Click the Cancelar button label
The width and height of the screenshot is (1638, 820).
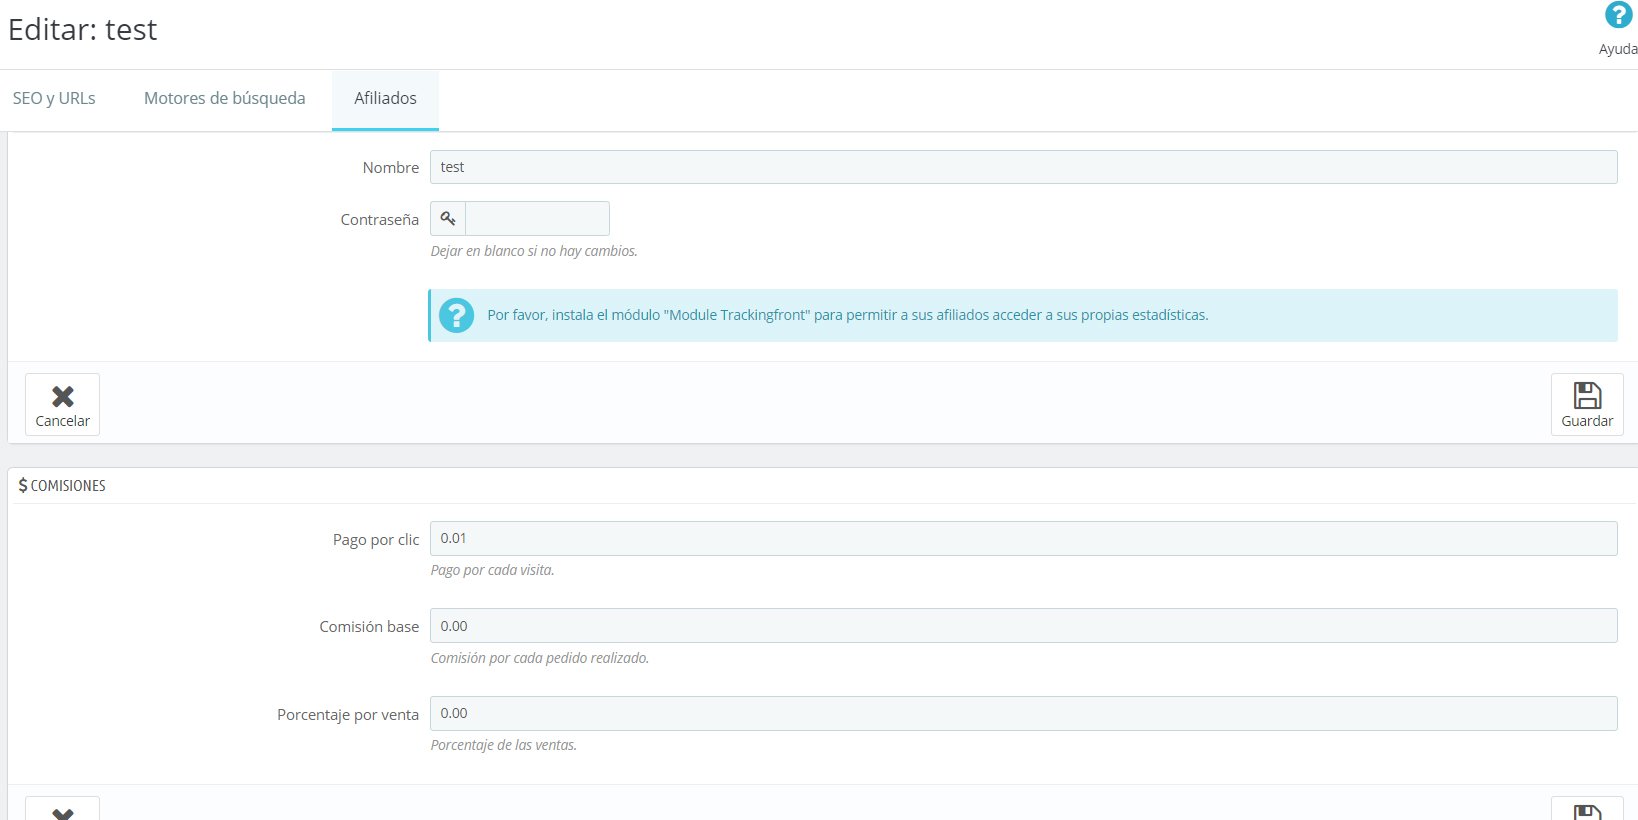point(63,421)
